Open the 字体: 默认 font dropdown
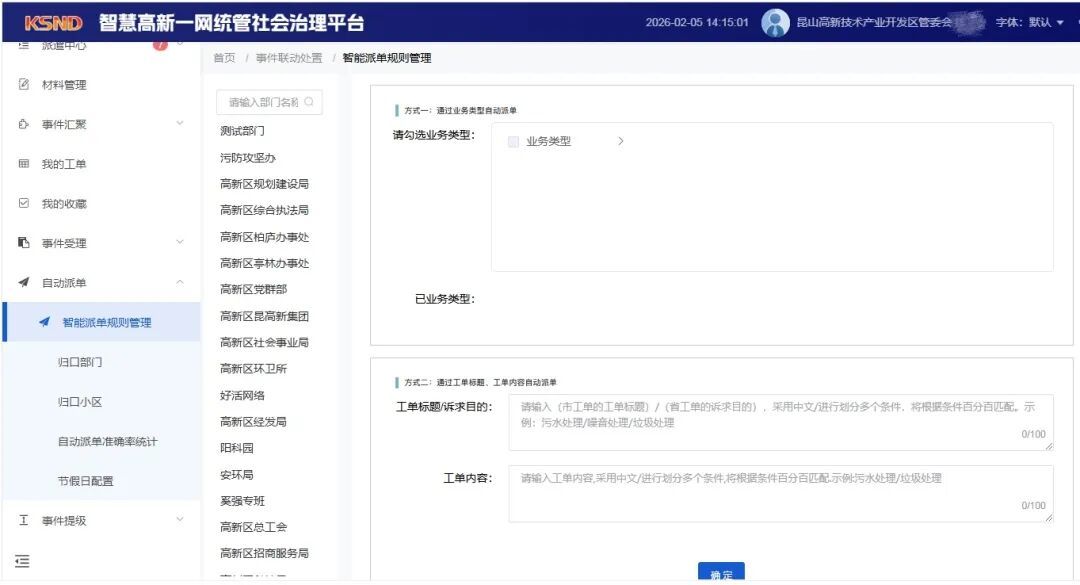1080x585 pixels. 1029,23
